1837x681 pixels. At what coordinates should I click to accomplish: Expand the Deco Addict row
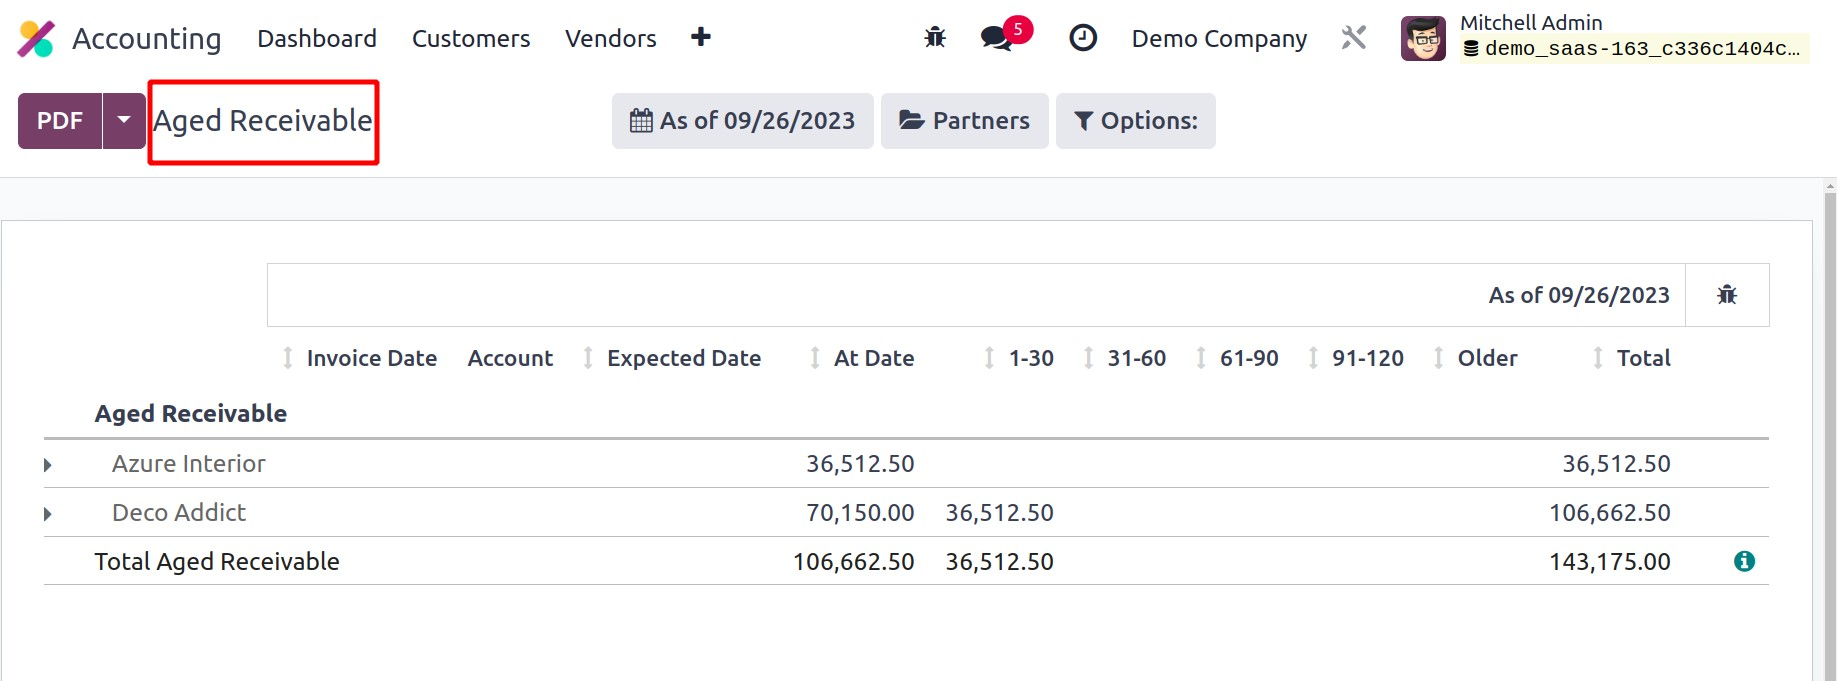[48, 514]
